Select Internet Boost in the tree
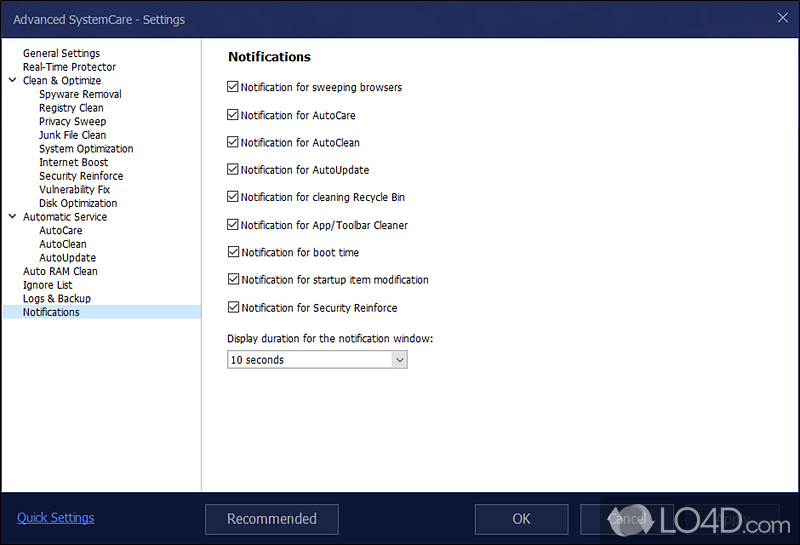The width and height of the screenshot is (800, 545). click(x=73, y=162)
